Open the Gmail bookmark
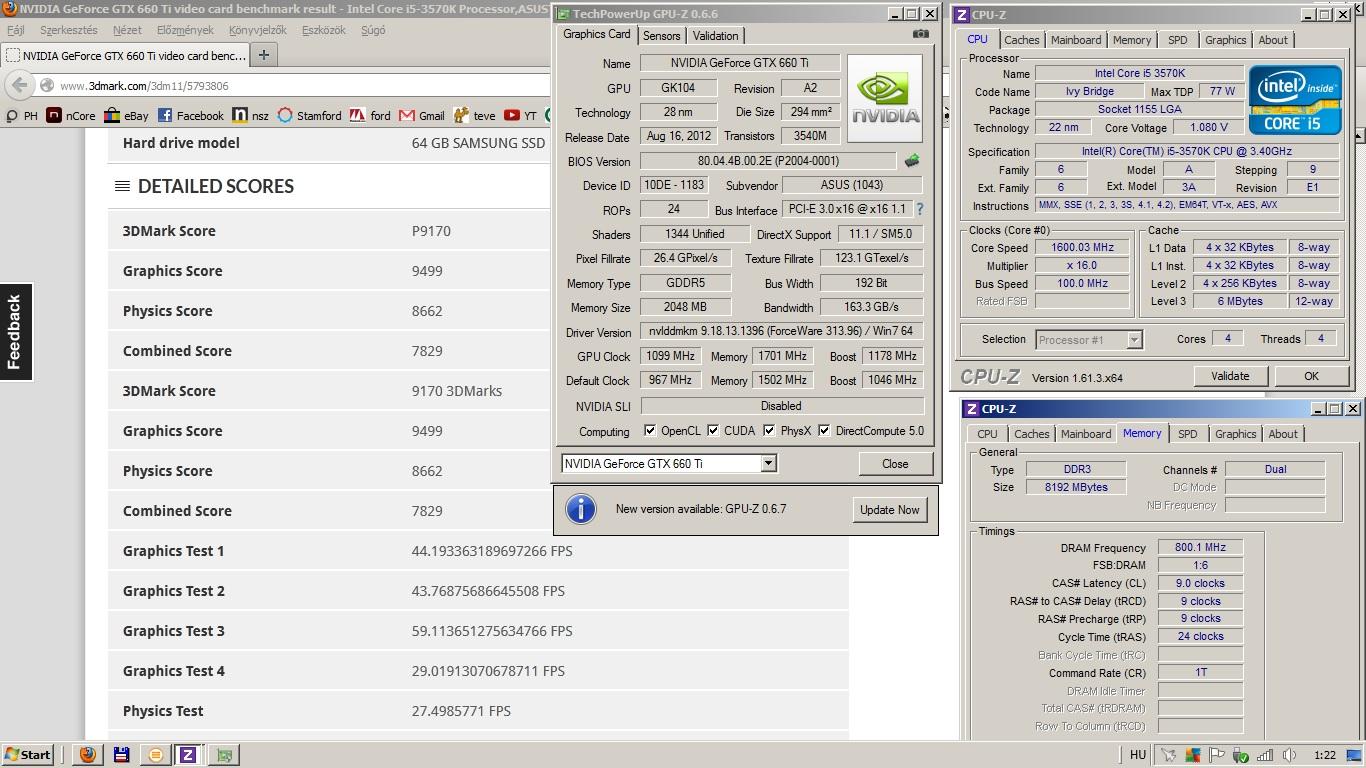 pos(422,116)
